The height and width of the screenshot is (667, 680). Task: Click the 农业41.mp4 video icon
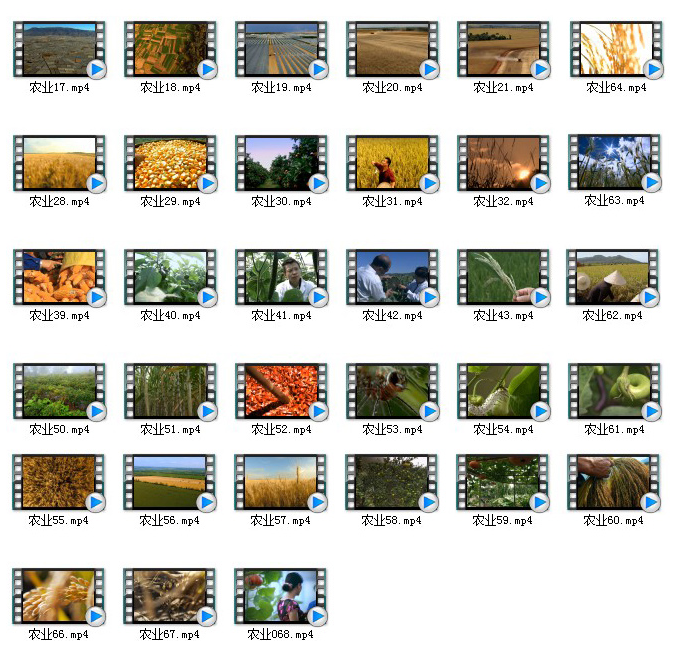(281, 278)
